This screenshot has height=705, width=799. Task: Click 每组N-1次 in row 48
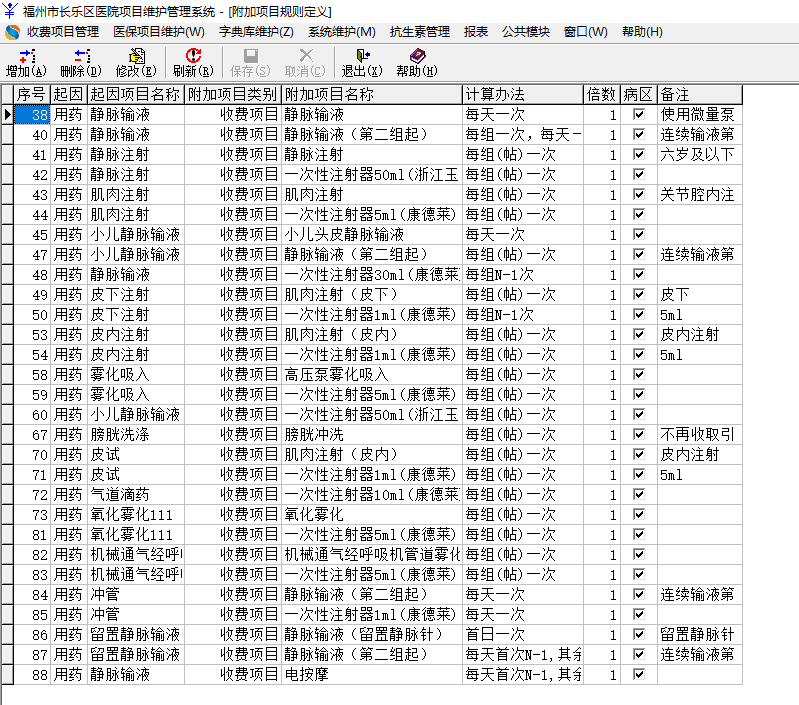(x=522, y=275)
